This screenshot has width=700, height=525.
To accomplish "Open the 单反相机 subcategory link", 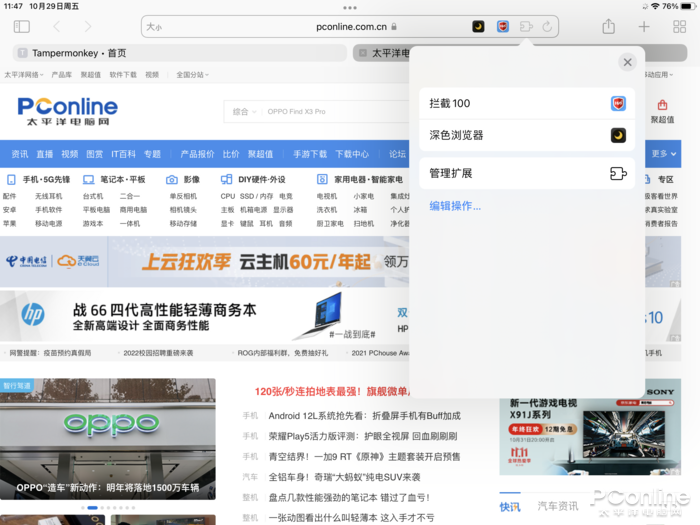I will pyautogui.click(x=183, y=196).
